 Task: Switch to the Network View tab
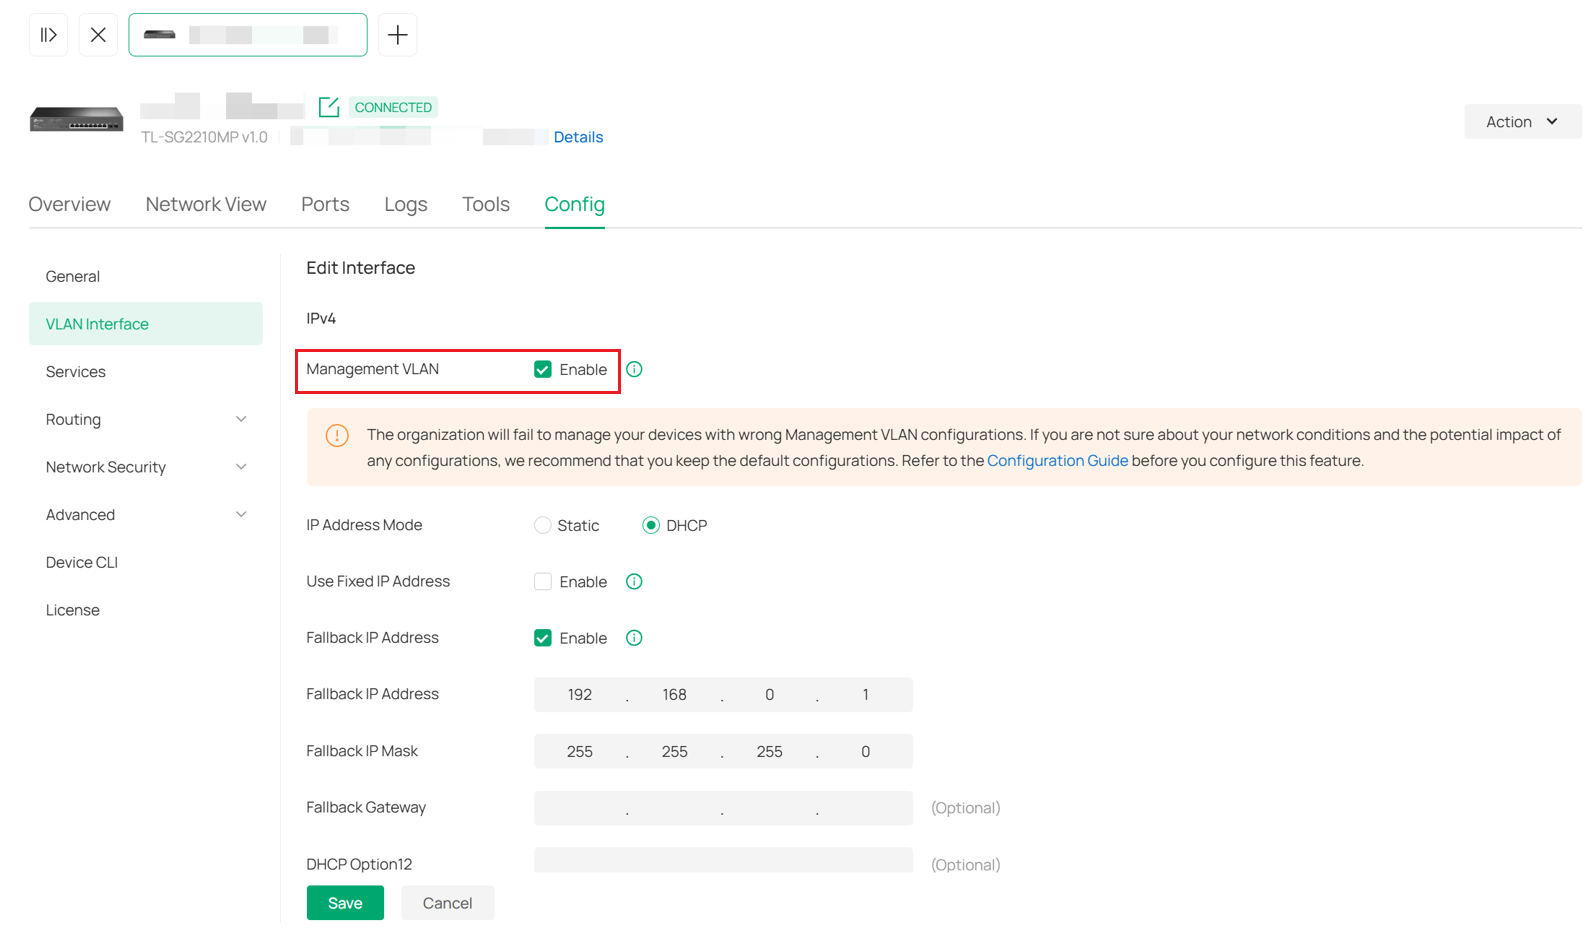pyautogui.click(x=206, y=204)
